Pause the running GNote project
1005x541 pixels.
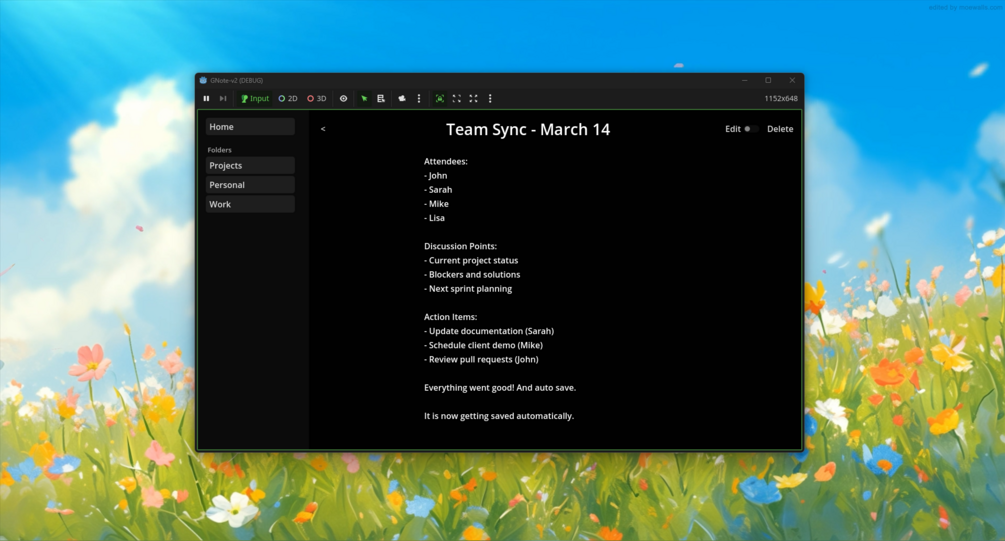(x=206, y=99)
